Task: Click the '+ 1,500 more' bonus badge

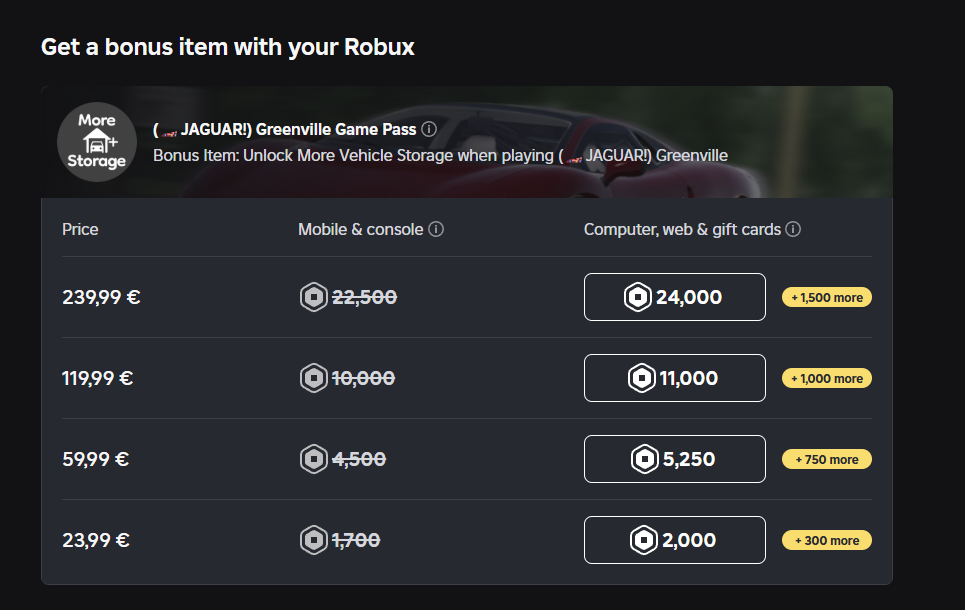Action: 827,297
